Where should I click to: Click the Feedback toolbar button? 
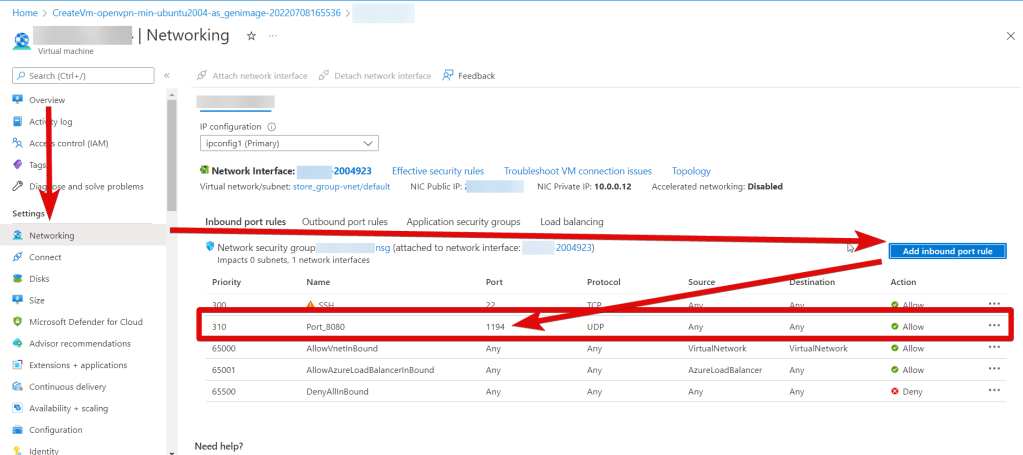(x=468, y=76)
